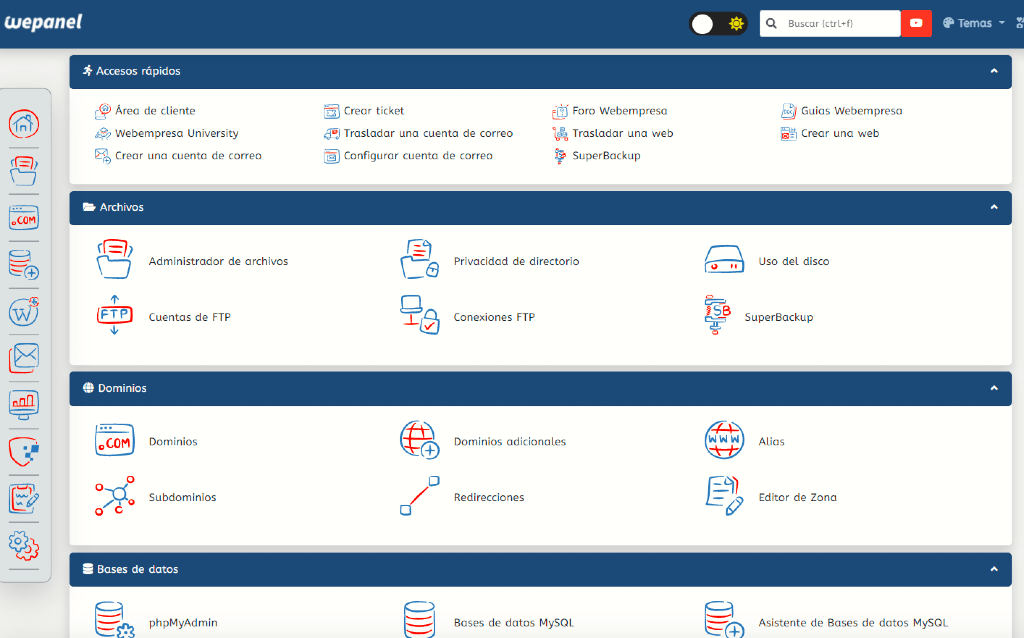
Task: Click the security shield sidebar icon
Action: point(24,451)
